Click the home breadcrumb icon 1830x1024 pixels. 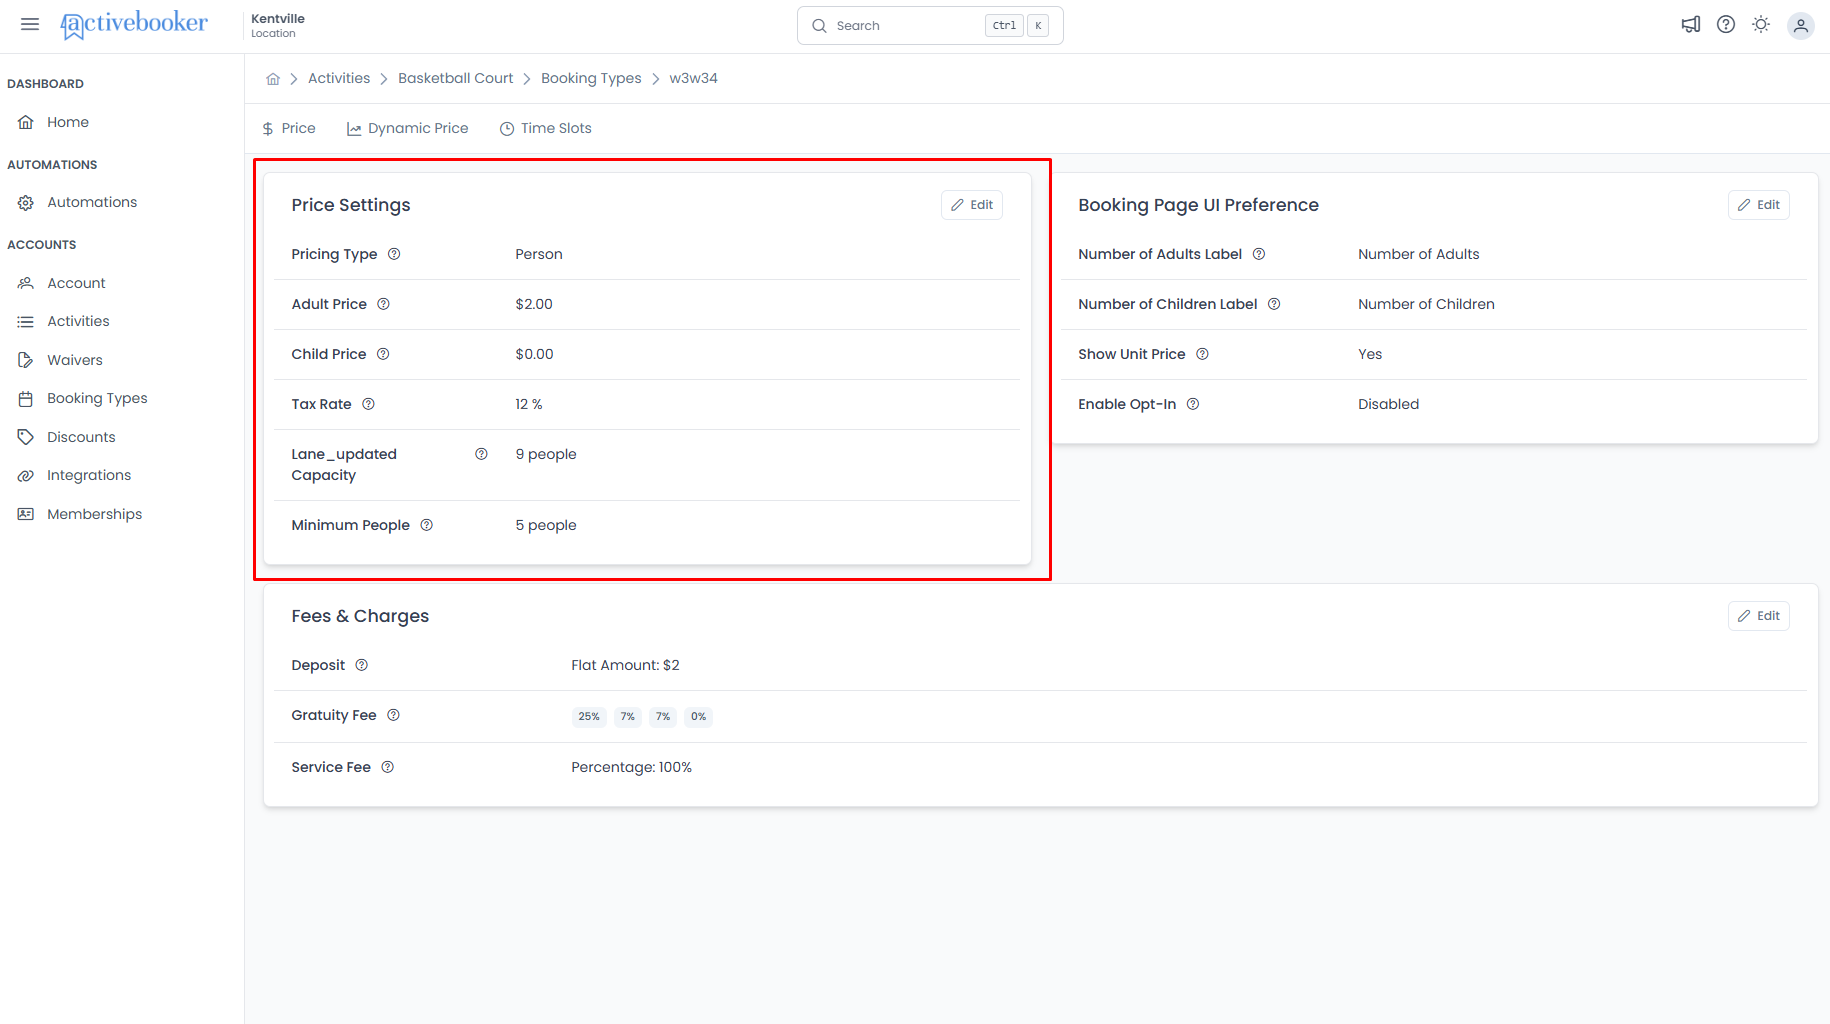point(273,79)
